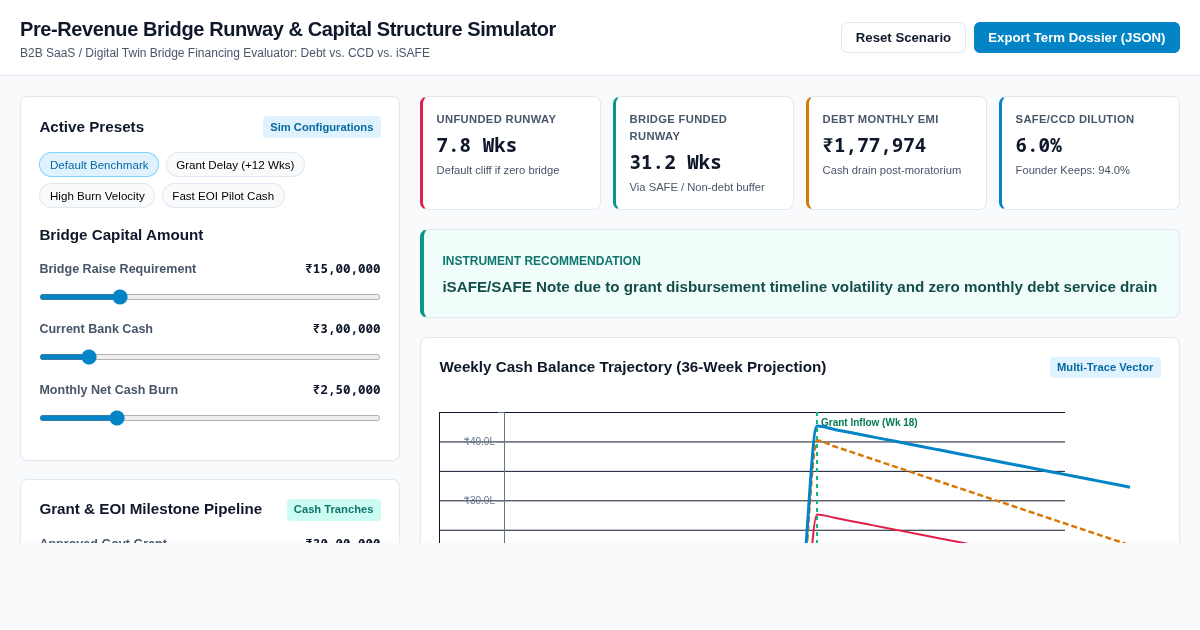
Task: Click the Default cliff if zero bridge caption
Action: pos(498,170)
